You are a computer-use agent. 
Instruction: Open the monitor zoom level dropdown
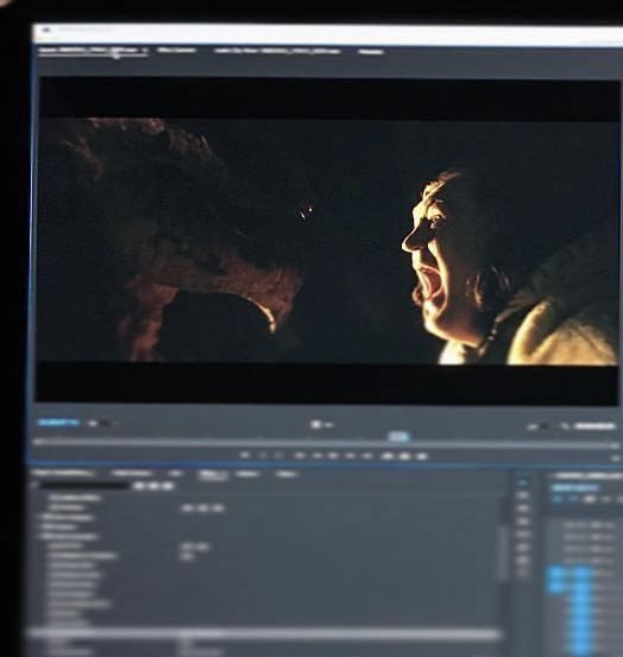100,424
